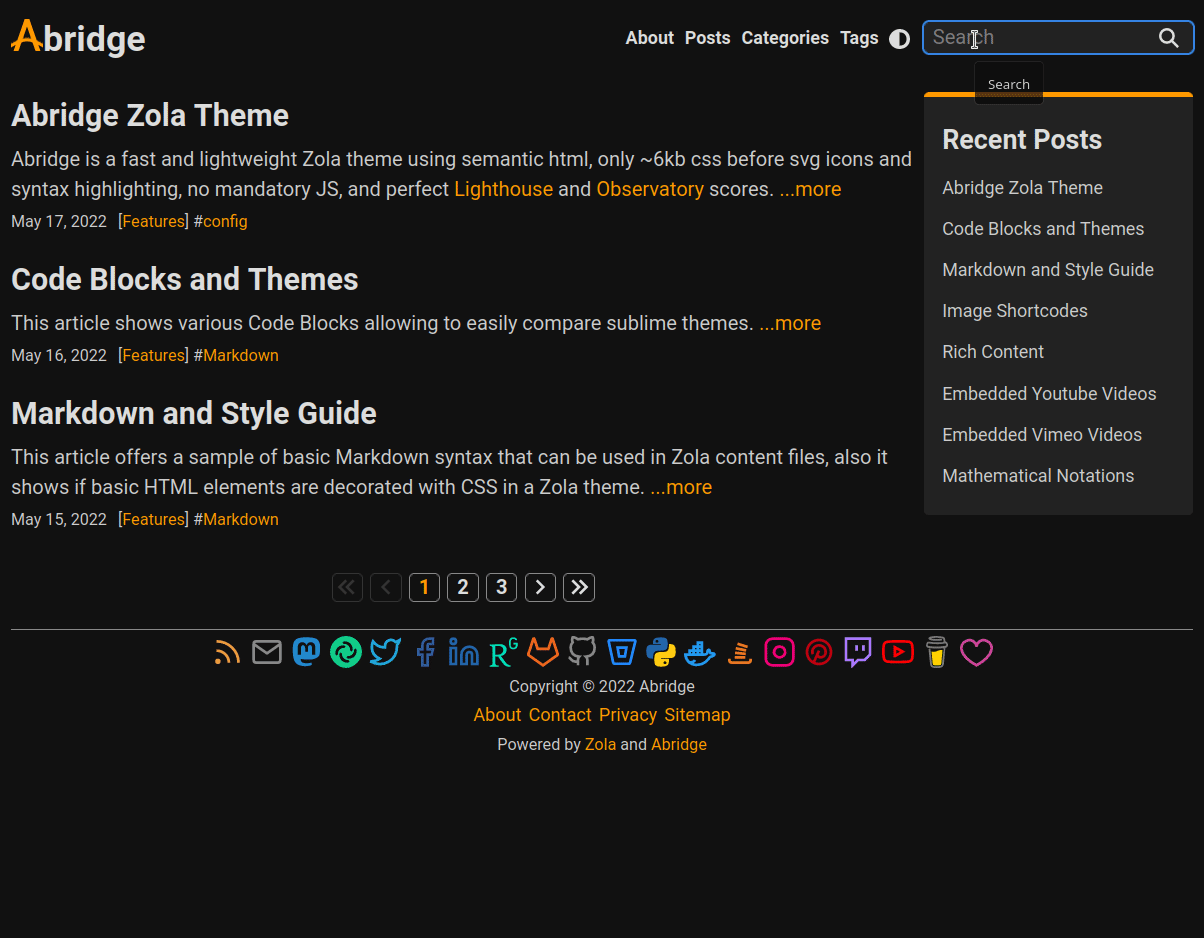Click the Twitch icon
1204x938 pixels.
(x=858, y=653)
